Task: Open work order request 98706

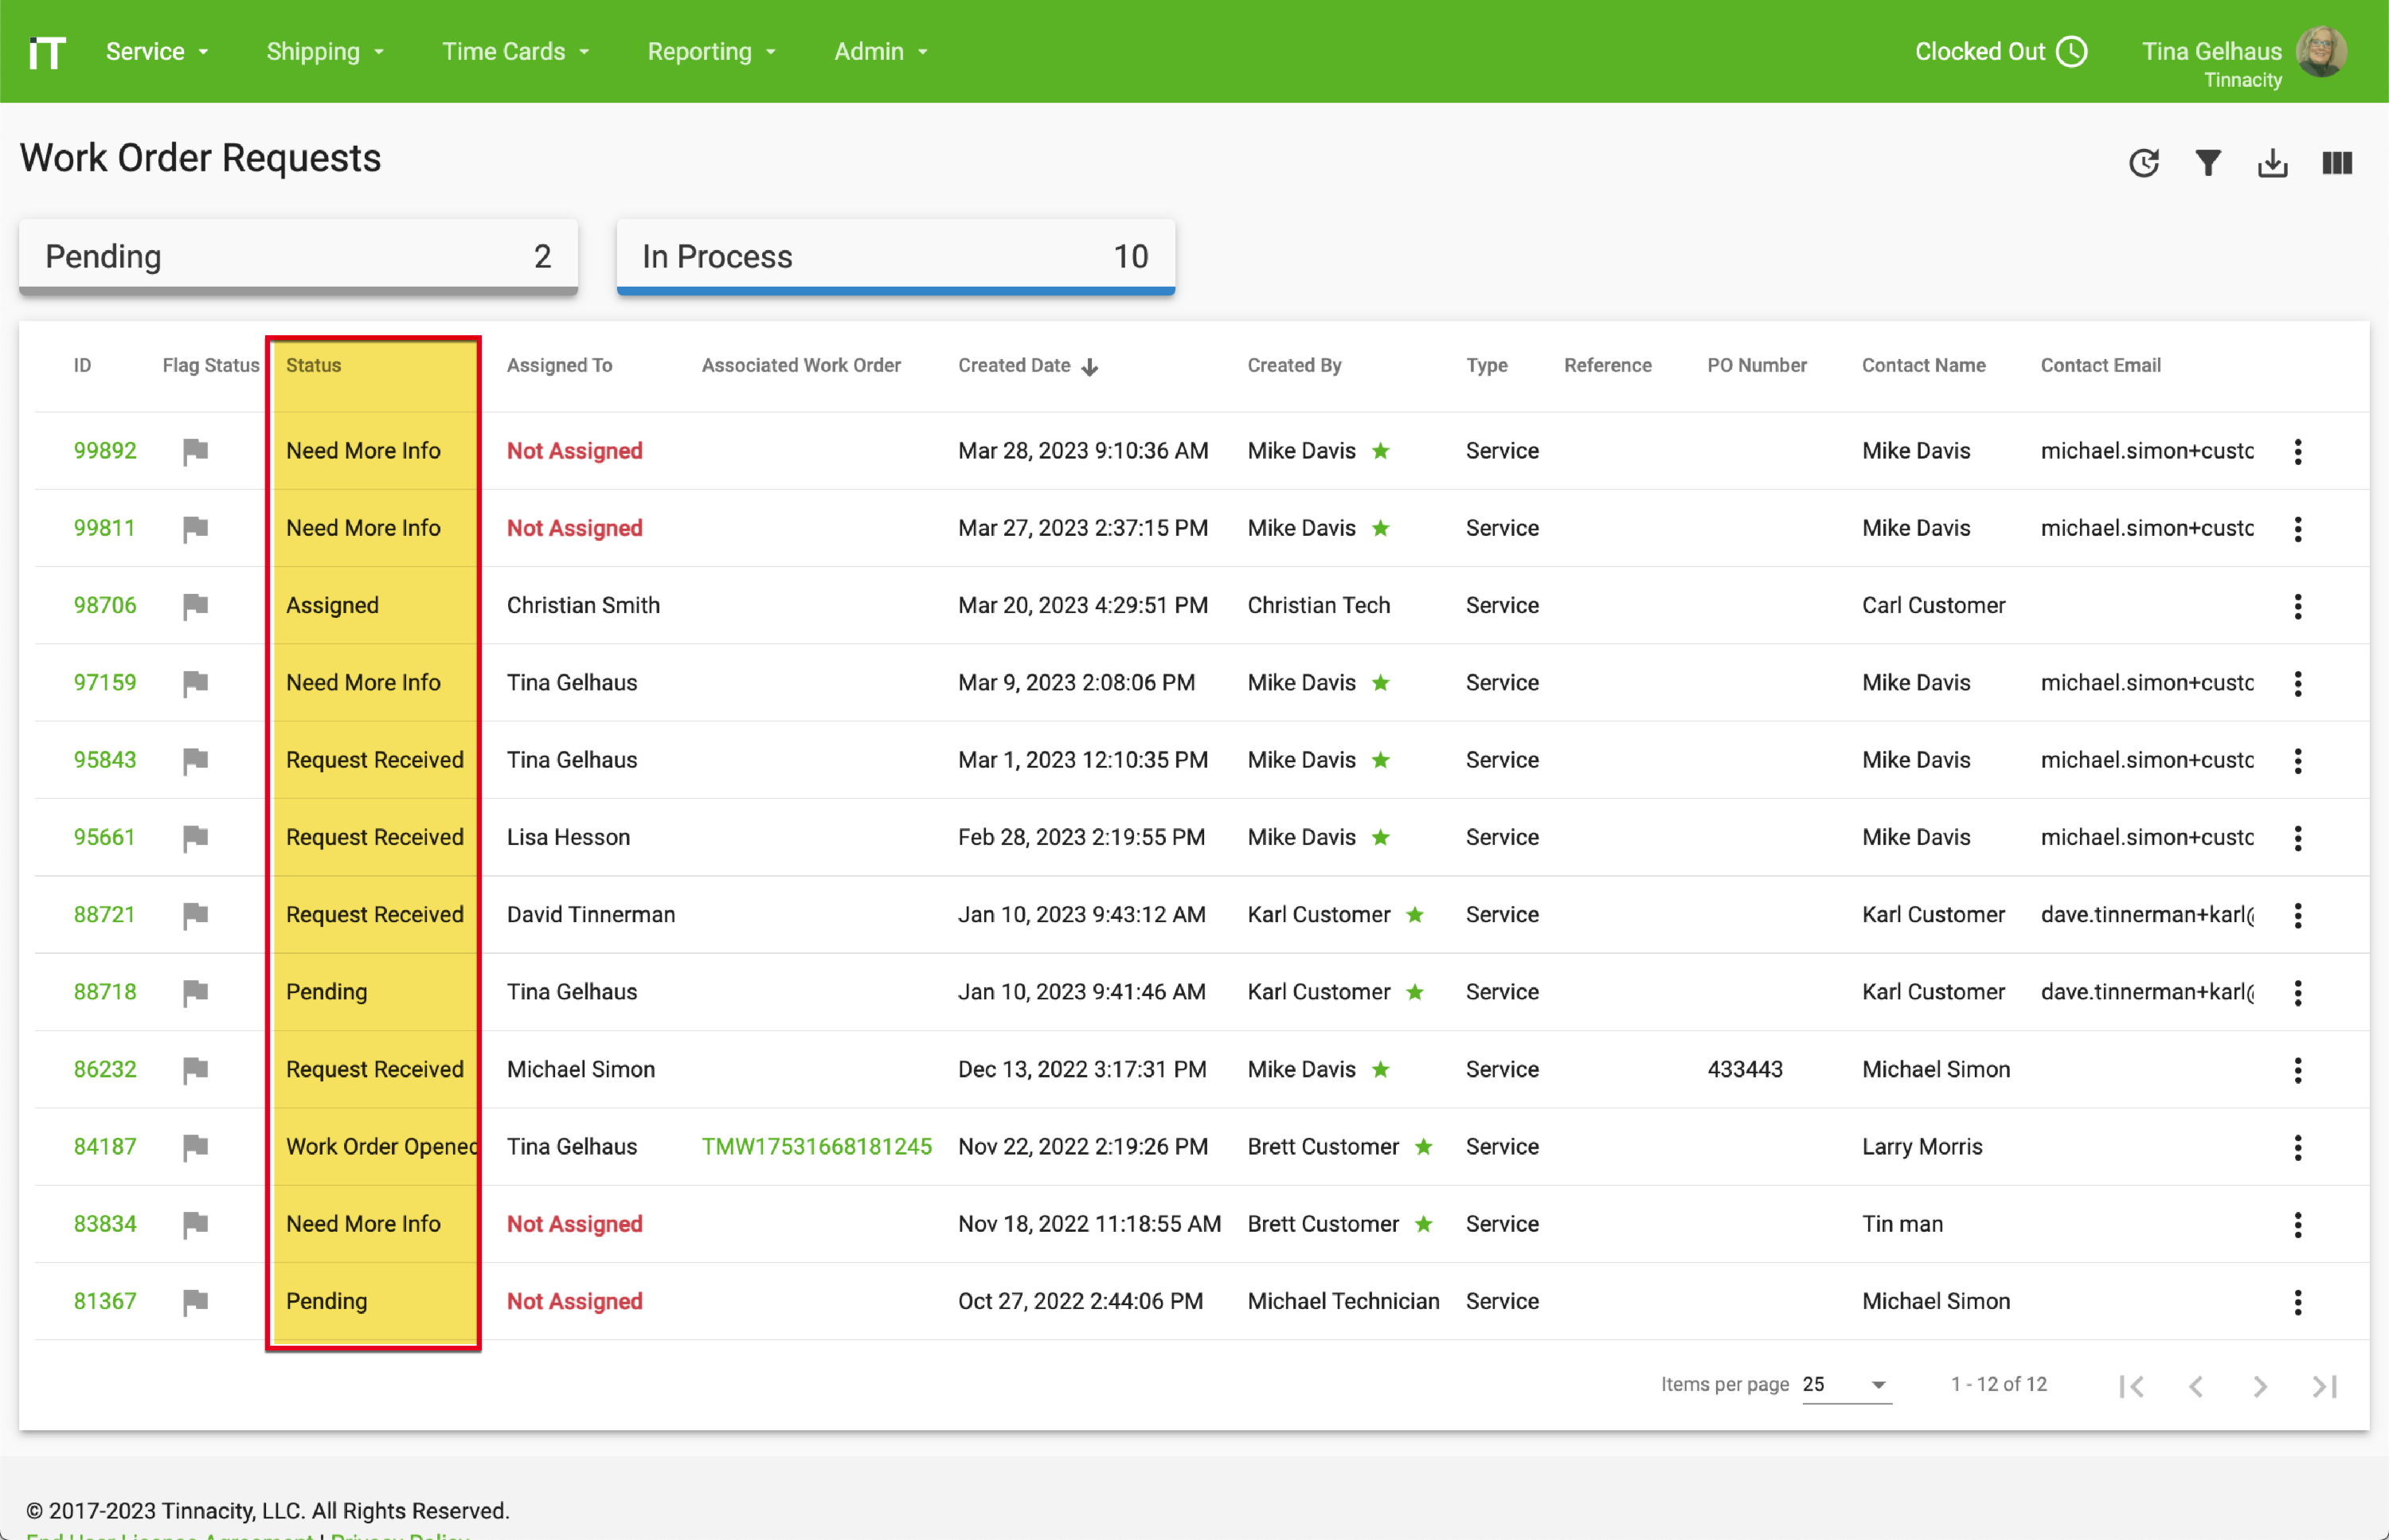Action: (104, 605)
